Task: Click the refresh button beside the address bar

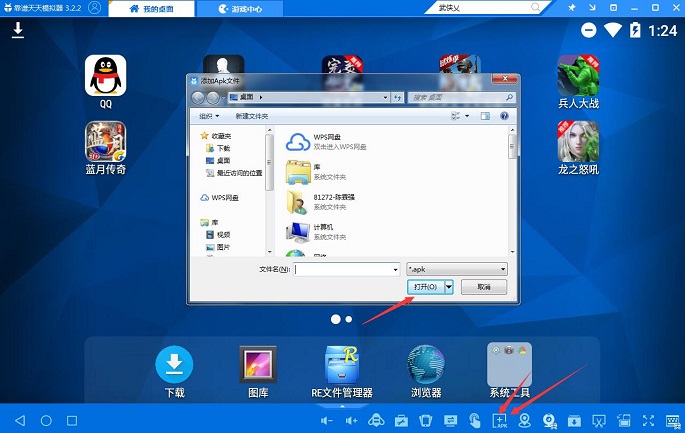Action: (x=398, y=97)
